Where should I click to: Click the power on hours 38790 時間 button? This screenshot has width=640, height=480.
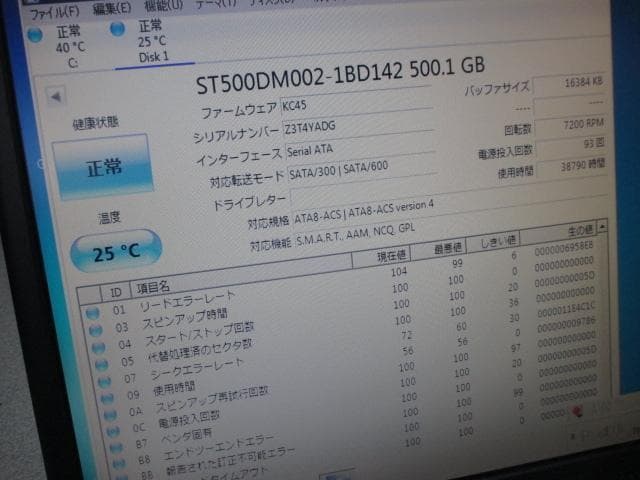(x=572, y=167)
